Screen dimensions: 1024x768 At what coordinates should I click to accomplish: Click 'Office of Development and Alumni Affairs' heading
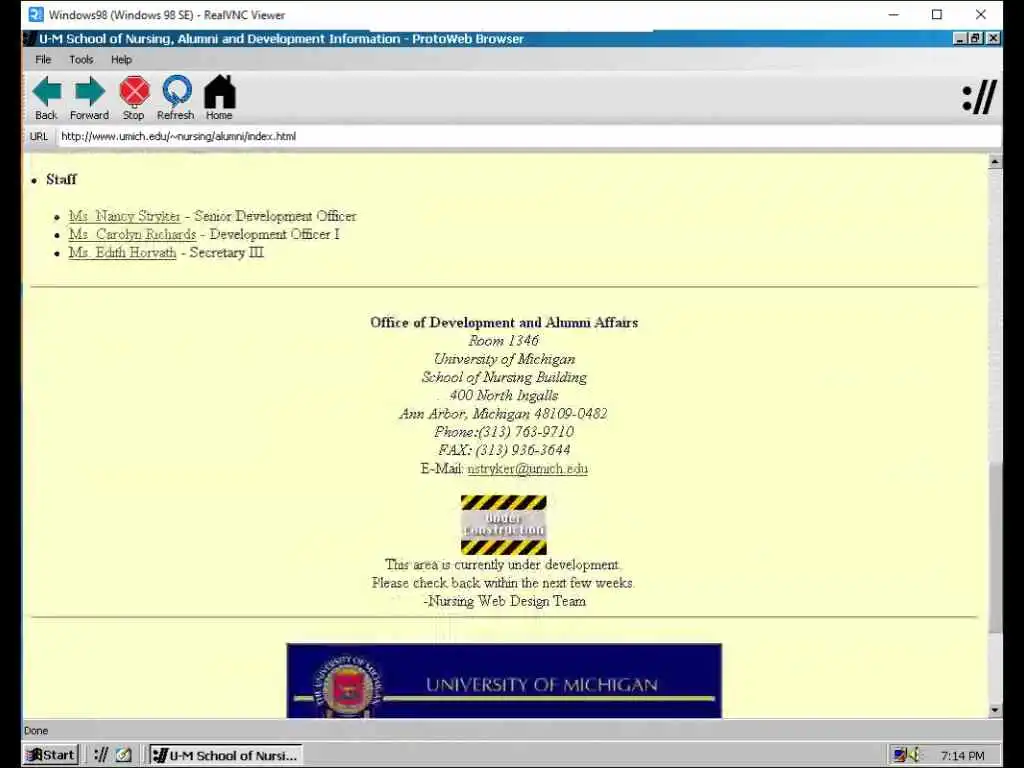click(x=504, y=323)
